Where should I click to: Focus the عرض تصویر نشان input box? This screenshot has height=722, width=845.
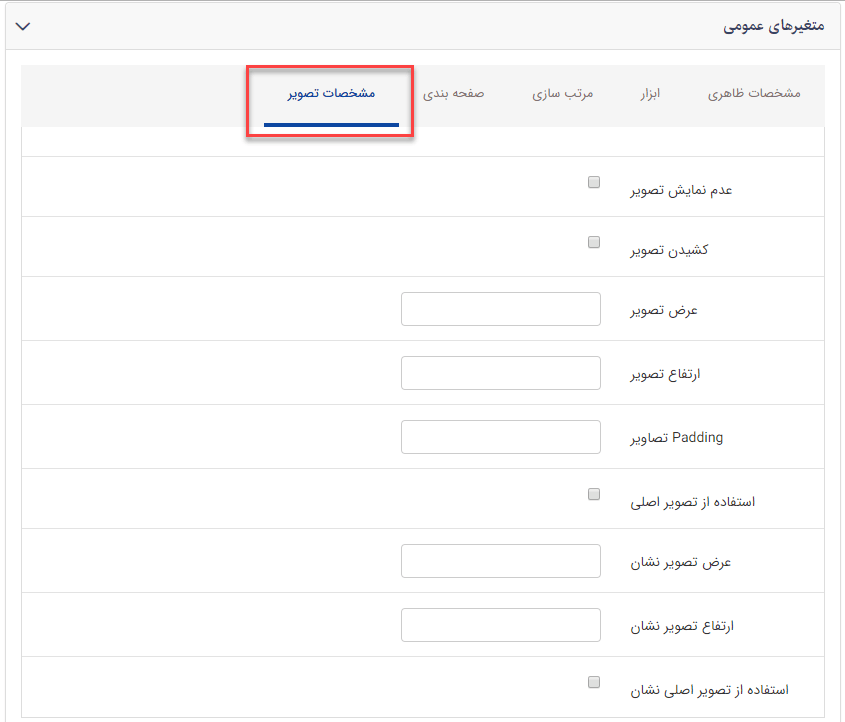click(x=500, y=561)
